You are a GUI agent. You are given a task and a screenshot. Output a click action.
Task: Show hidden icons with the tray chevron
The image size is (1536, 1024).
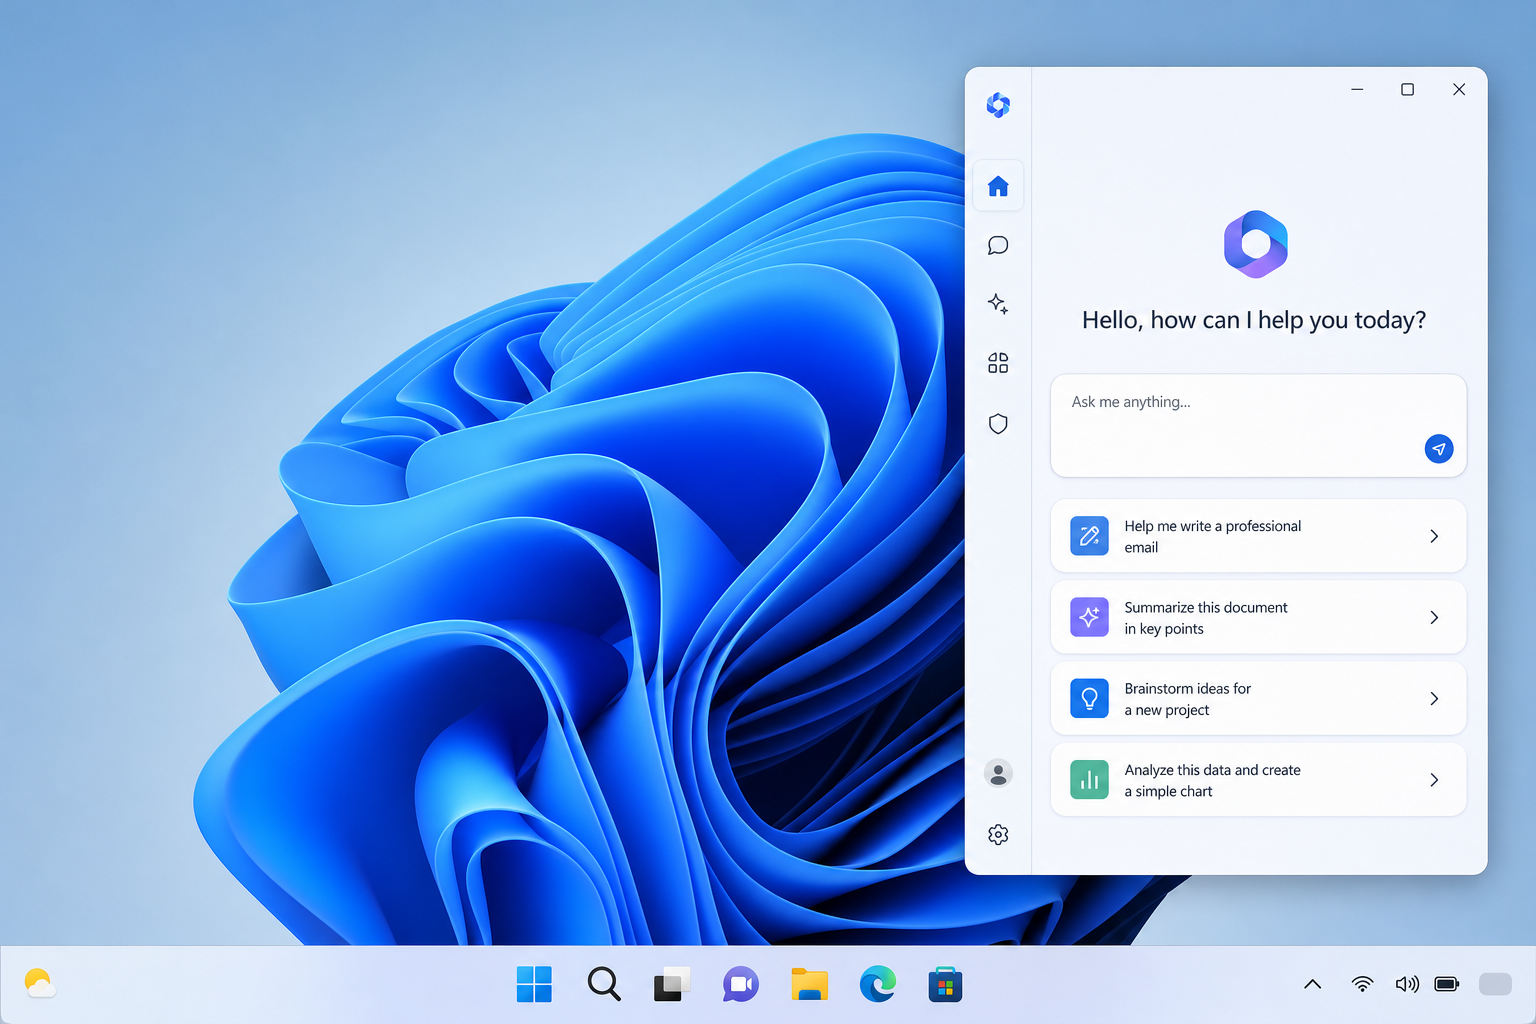tap(1313, 984)
